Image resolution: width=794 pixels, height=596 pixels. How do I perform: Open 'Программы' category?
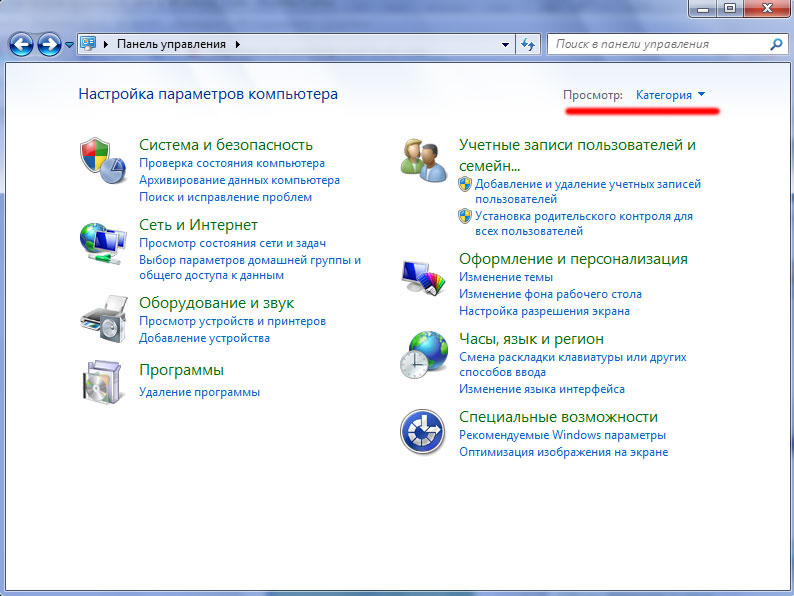(181, 370)
